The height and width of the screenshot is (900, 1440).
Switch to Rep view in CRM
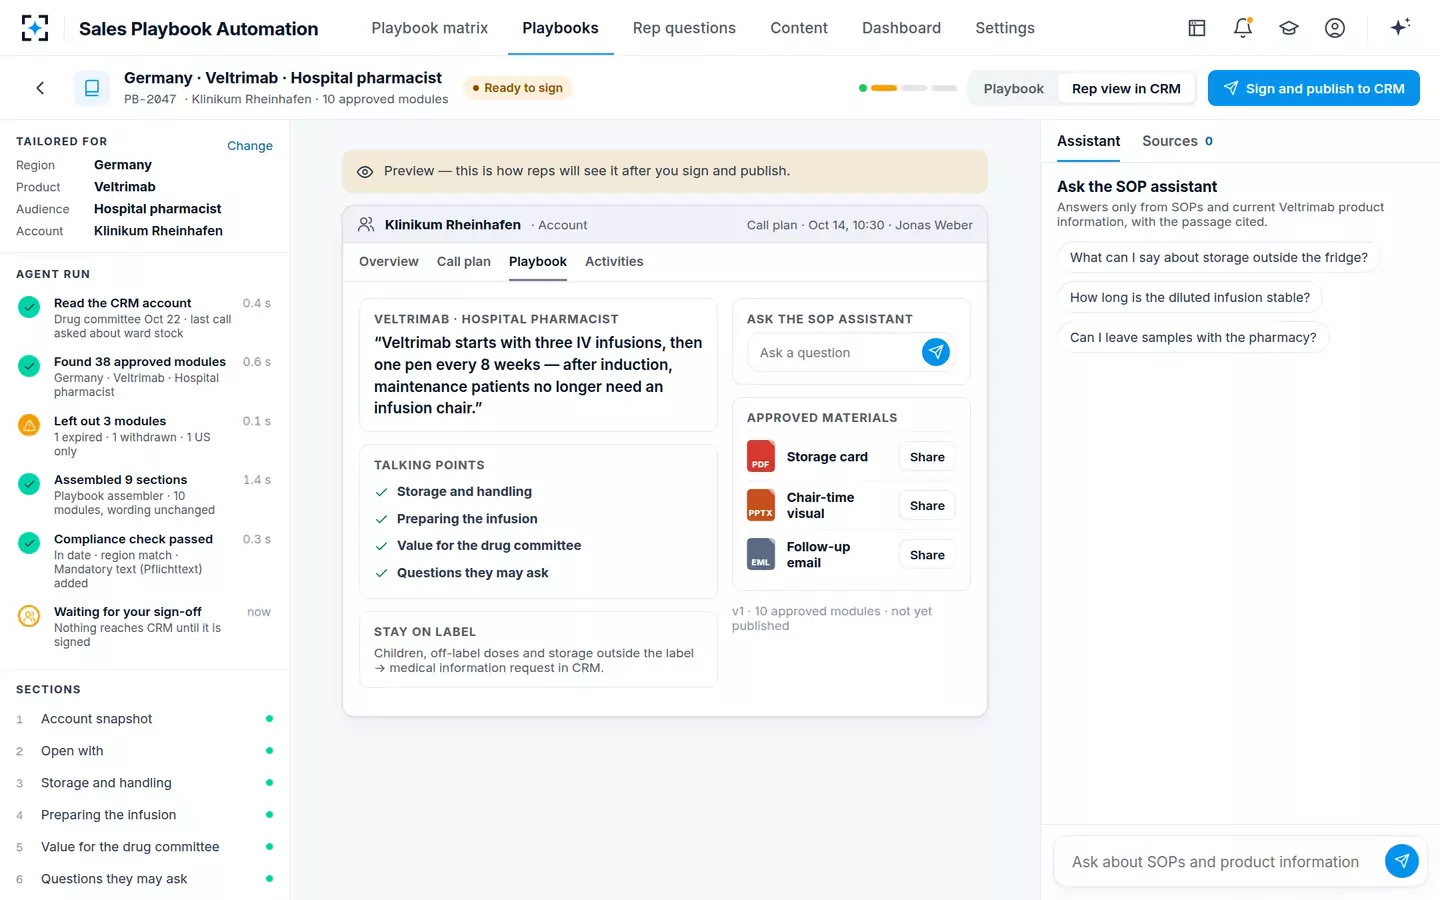pyautogui.click(x=1126, y=89)
